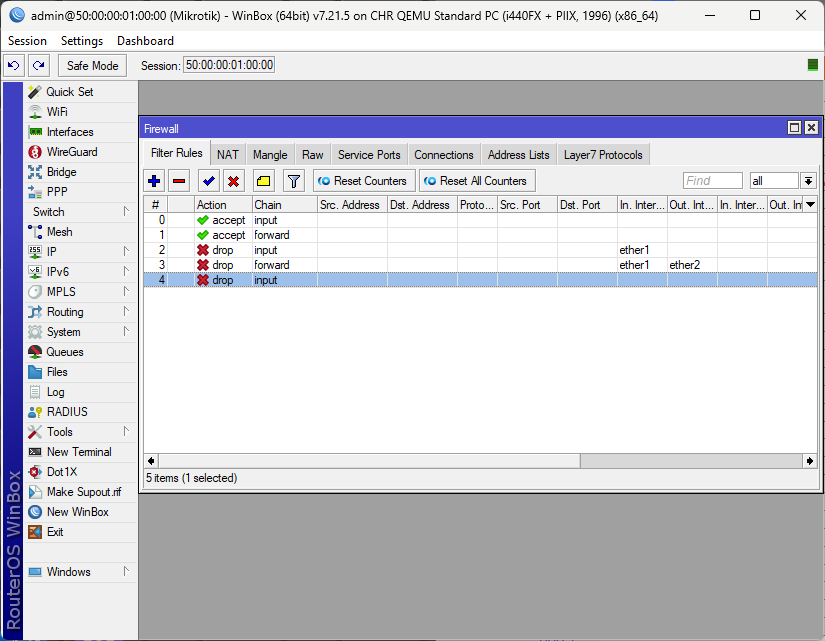This screenshot has height=641, width=825.
Task: Maximize the Firewall panel window
Action: click(x=794, y=128)
